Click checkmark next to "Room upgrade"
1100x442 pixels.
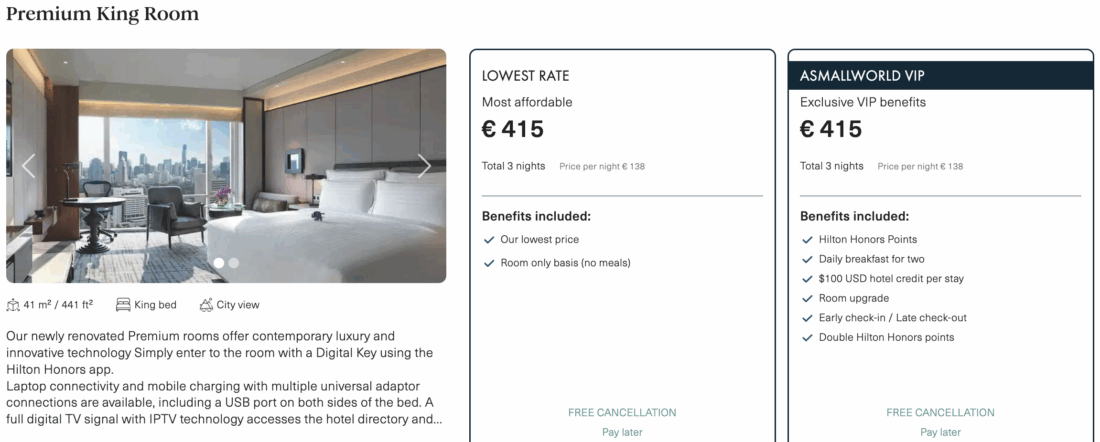[x=807, y=298]
